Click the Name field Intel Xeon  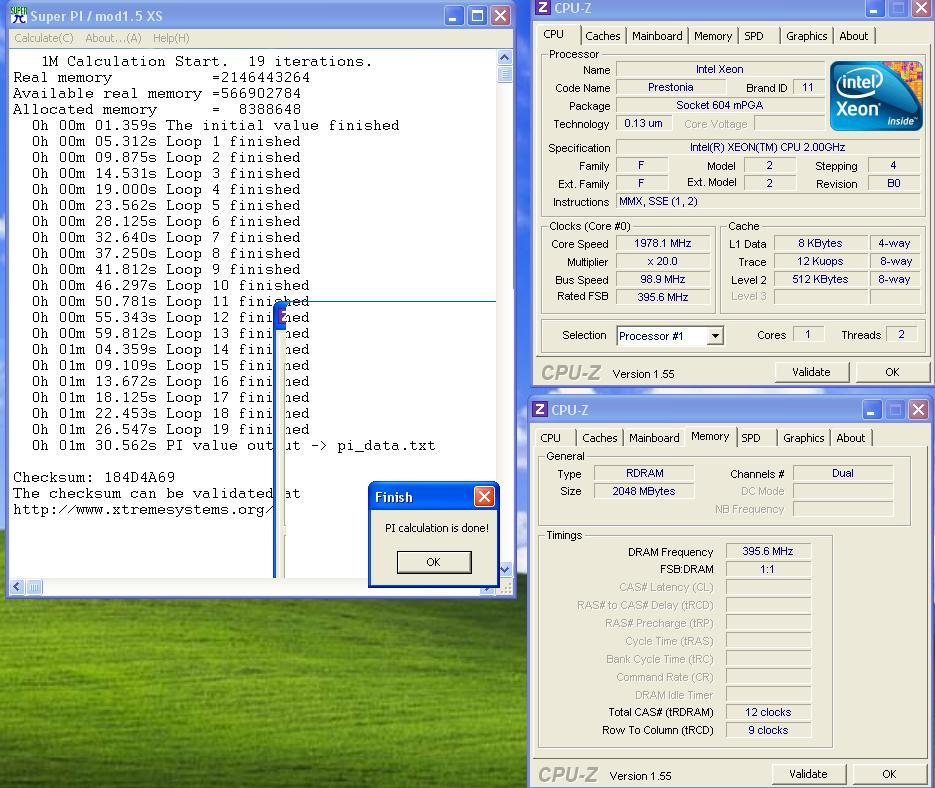[x=719, y=69]
